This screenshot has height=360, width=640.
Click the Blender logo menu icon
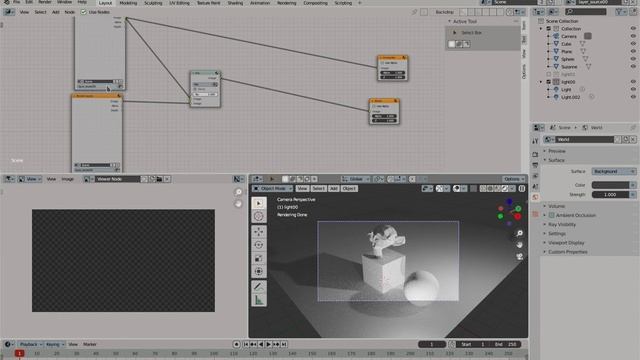point(6,2)
